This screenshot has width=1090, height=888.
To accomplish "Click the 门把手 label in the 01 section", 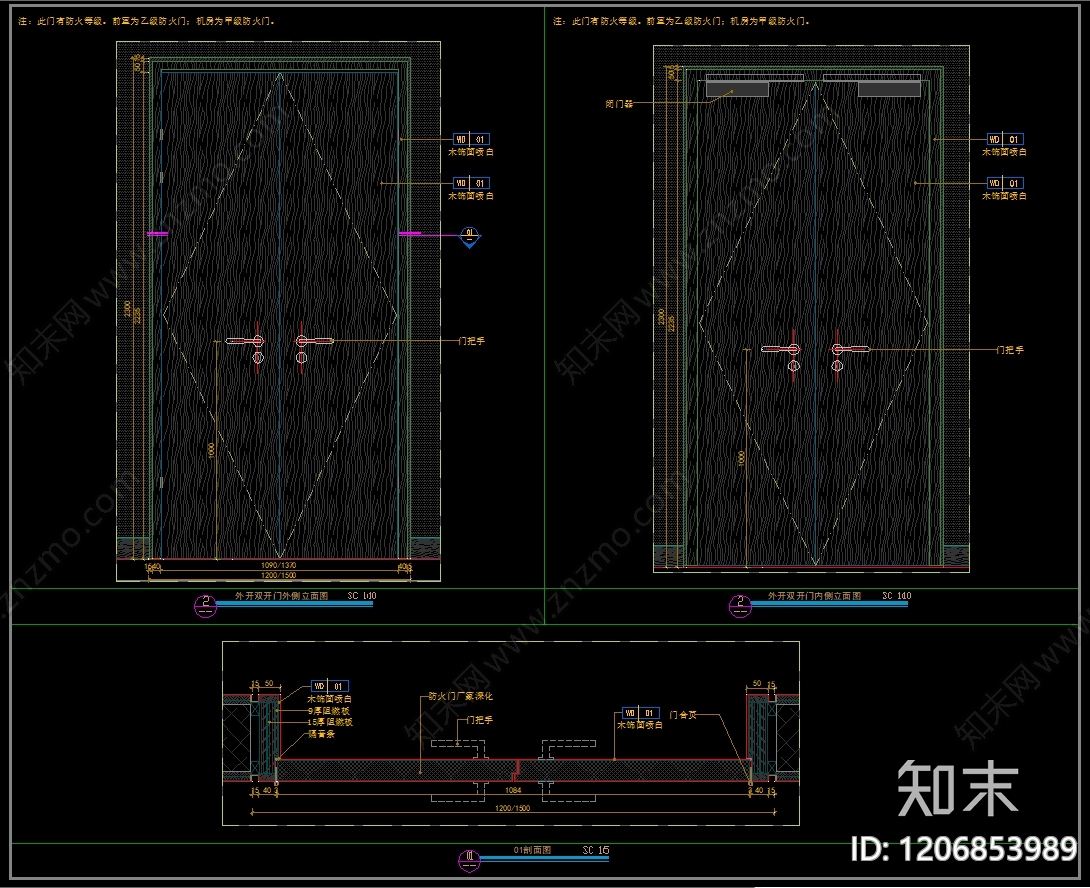I will tap(479, 720).
